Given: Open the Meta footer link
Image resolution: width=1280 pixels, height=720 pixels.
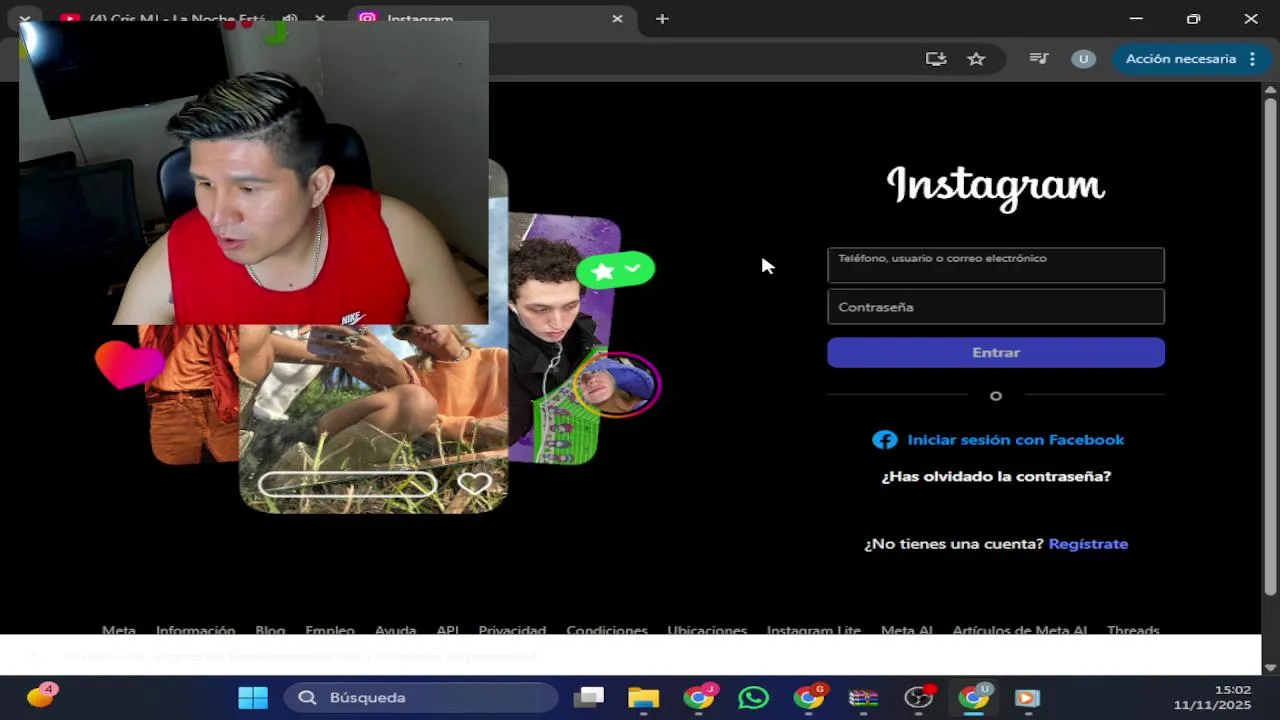Looking at the screenshot, I should click(119, 630).
